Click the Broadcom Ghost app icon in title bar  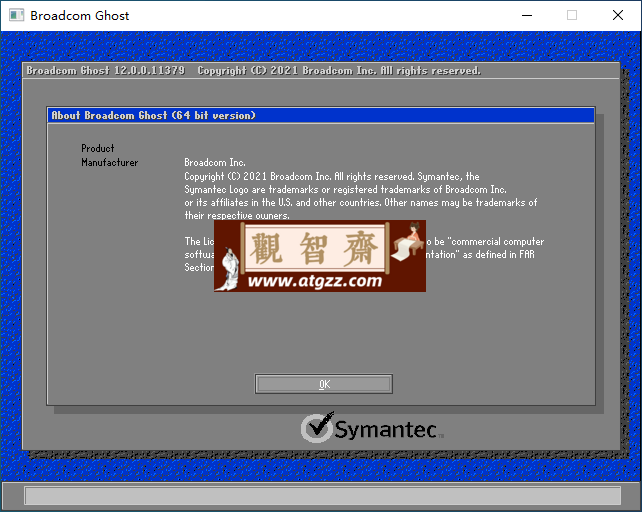16,16
